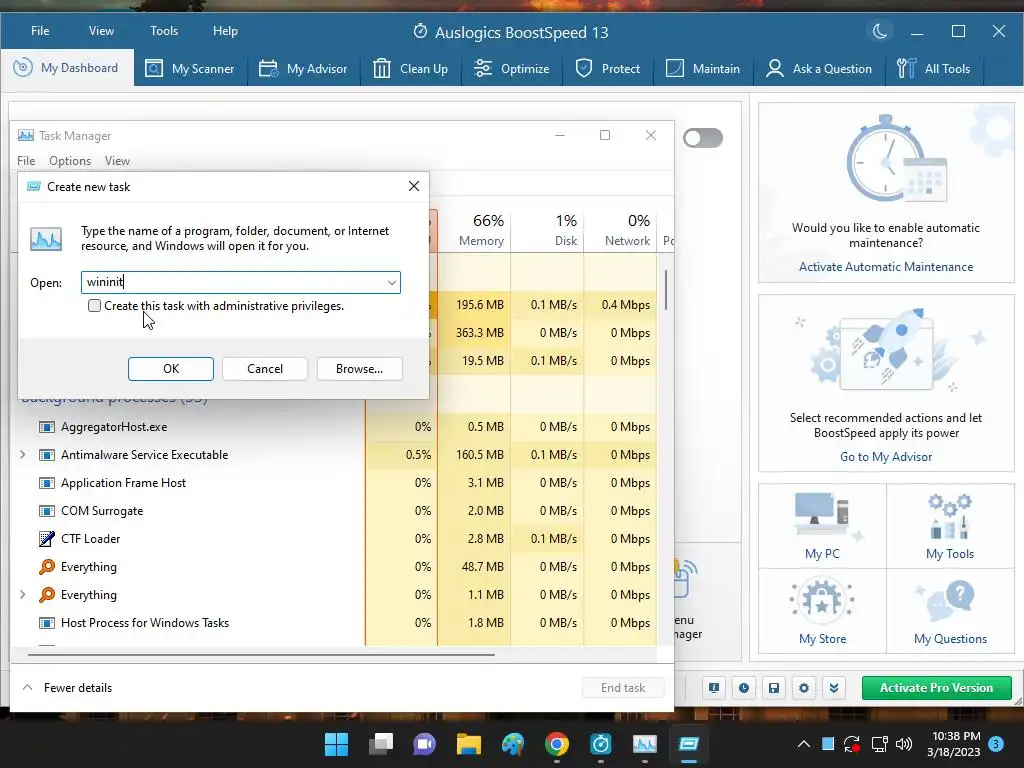Click the info icon in bottom toolbar
Screen dimensions: 1024x768
(714, 688)
